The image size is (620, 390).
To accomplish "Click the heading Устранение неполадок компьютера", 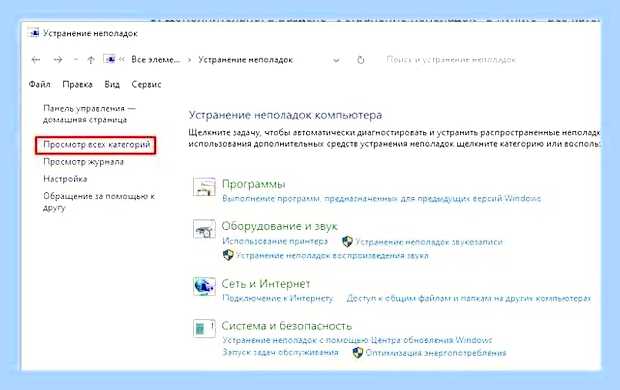I will [x=285, y=115].
